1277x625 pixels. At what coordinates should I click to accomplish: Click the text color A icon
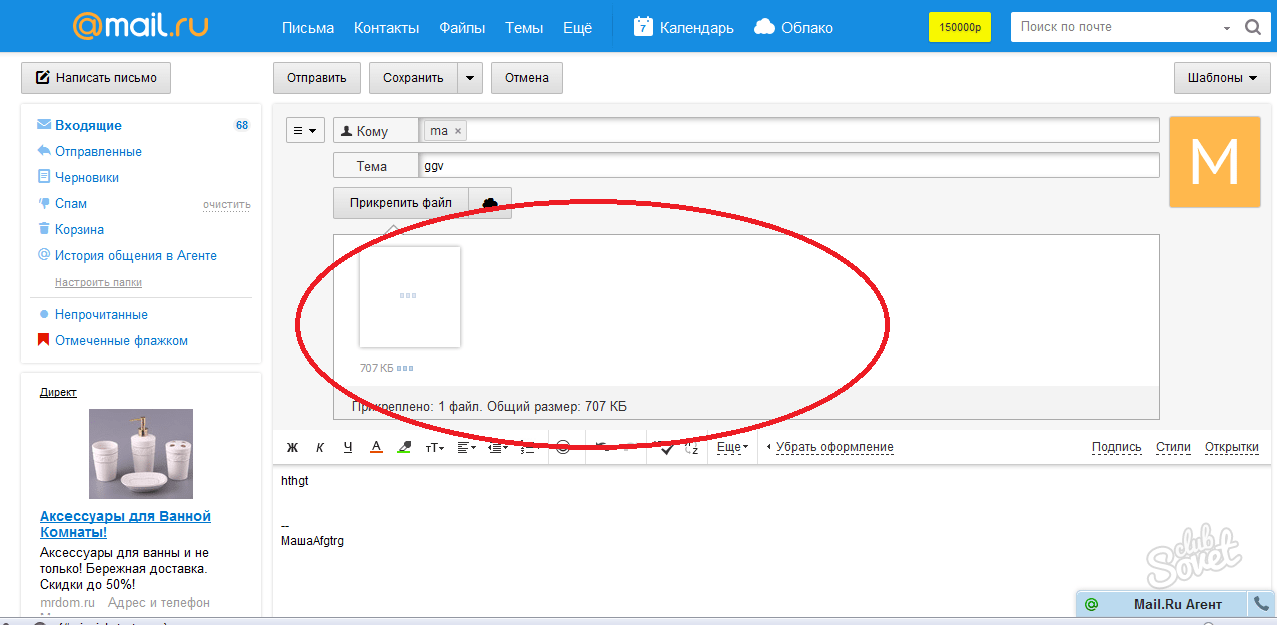point(376,448)
